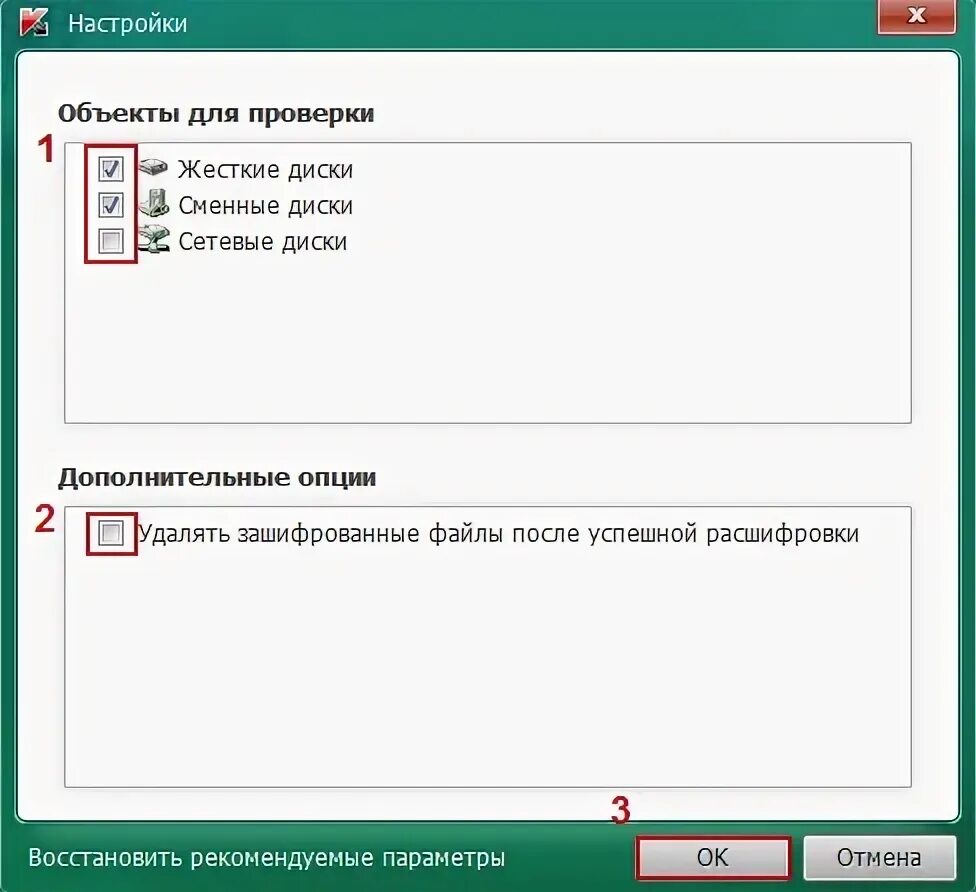Click the hard disk drive icon

point(153,168)
